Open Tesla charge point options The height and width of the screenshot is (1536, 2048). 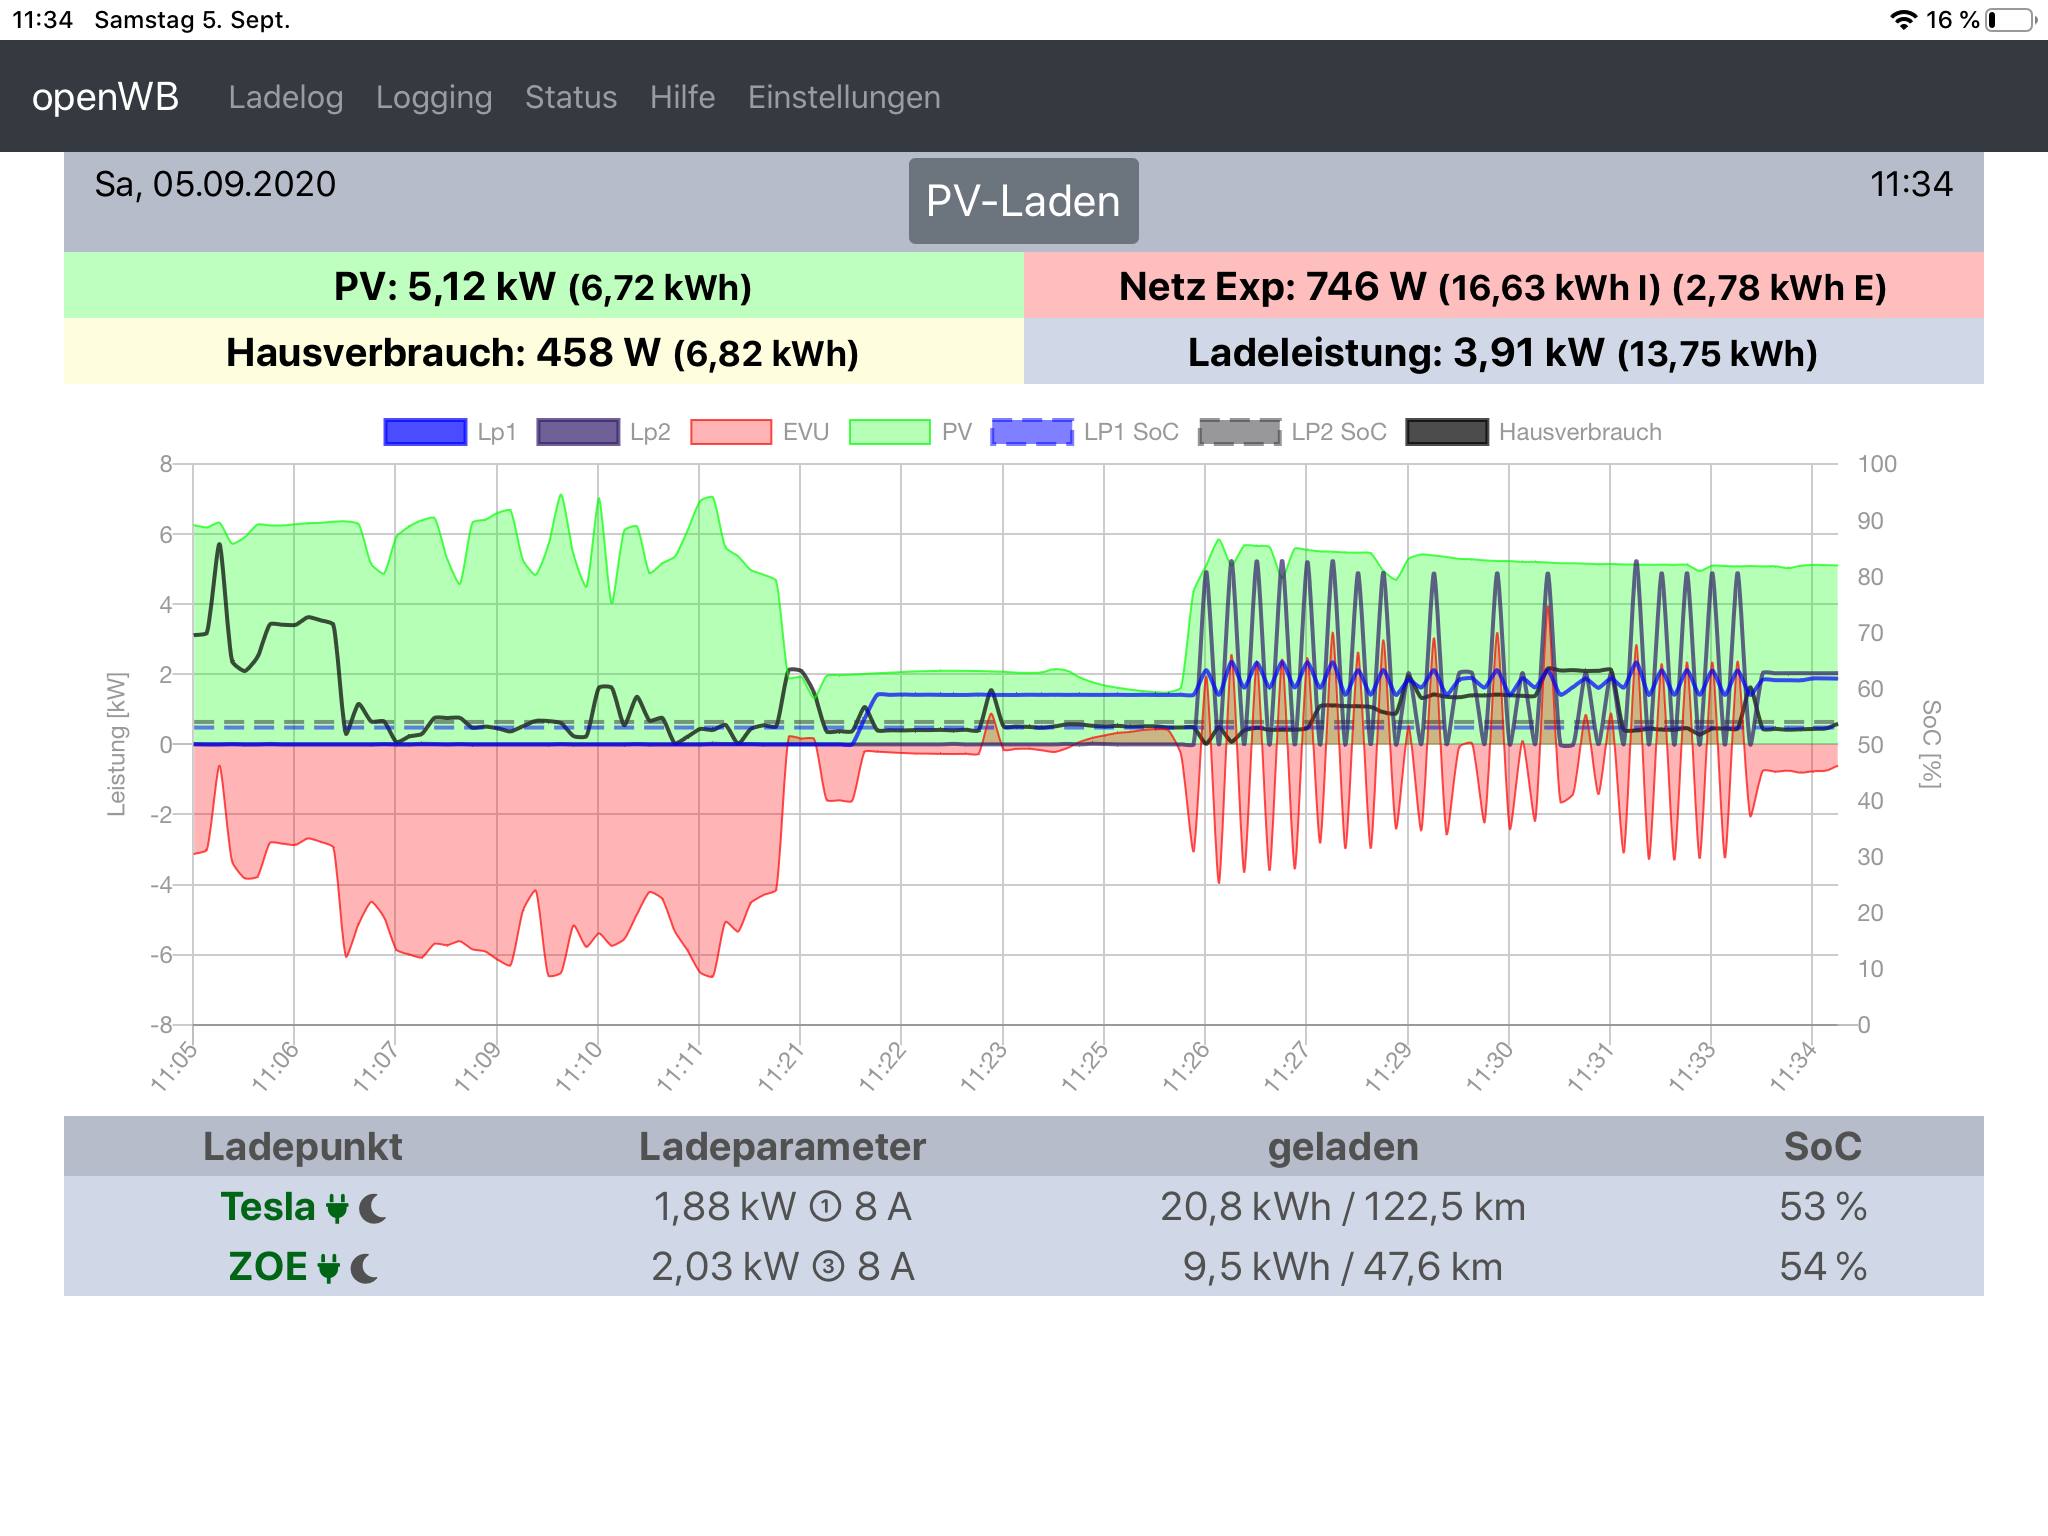click(x=267, y=1207)
